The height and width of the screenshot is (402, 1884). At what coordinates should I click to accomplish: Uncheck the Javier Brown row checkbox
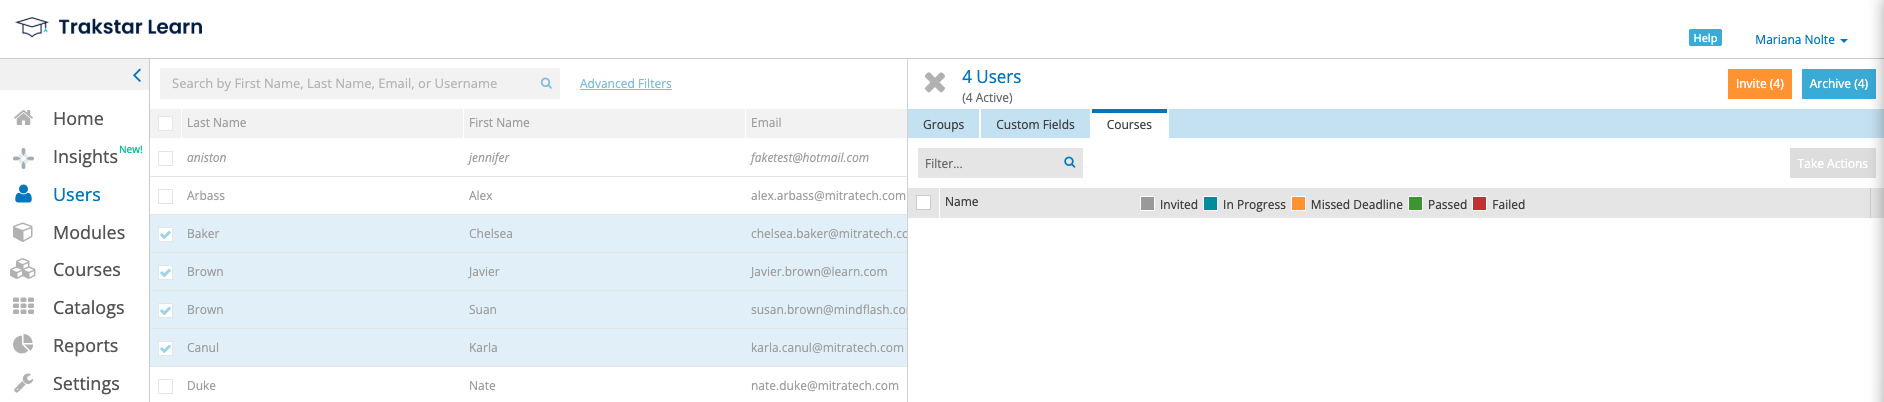click(166, 272)
